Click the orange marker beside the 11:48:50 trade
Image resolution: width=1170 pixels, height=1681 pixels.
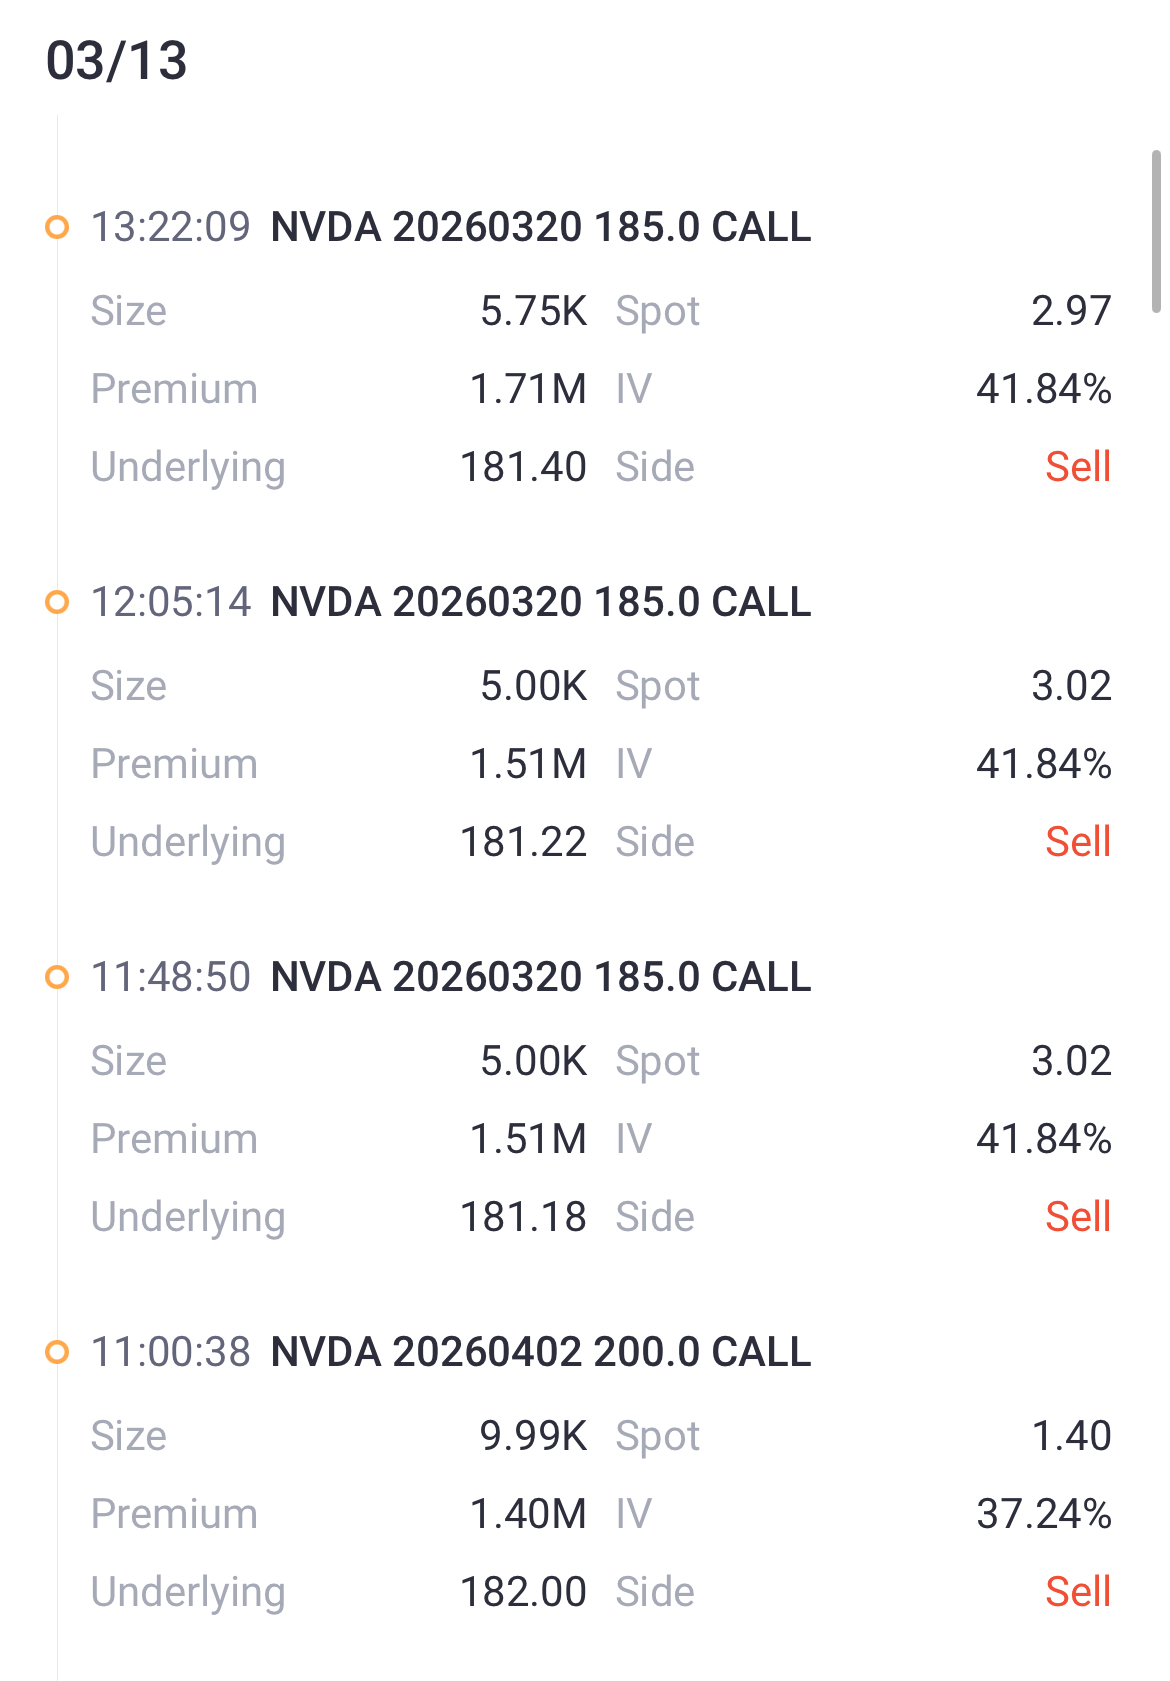58,977
